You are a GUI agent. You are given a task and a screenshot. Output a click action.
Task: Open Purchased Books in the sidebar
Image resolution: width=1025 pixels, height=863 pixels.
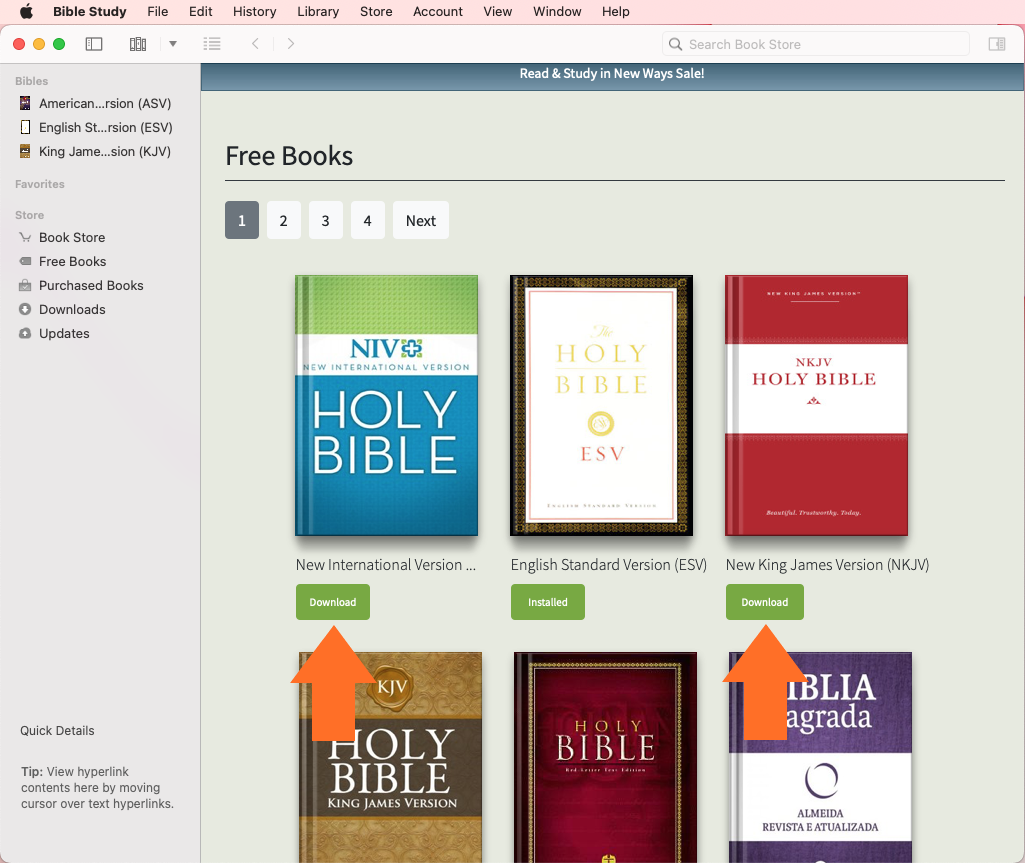[91, 285]
